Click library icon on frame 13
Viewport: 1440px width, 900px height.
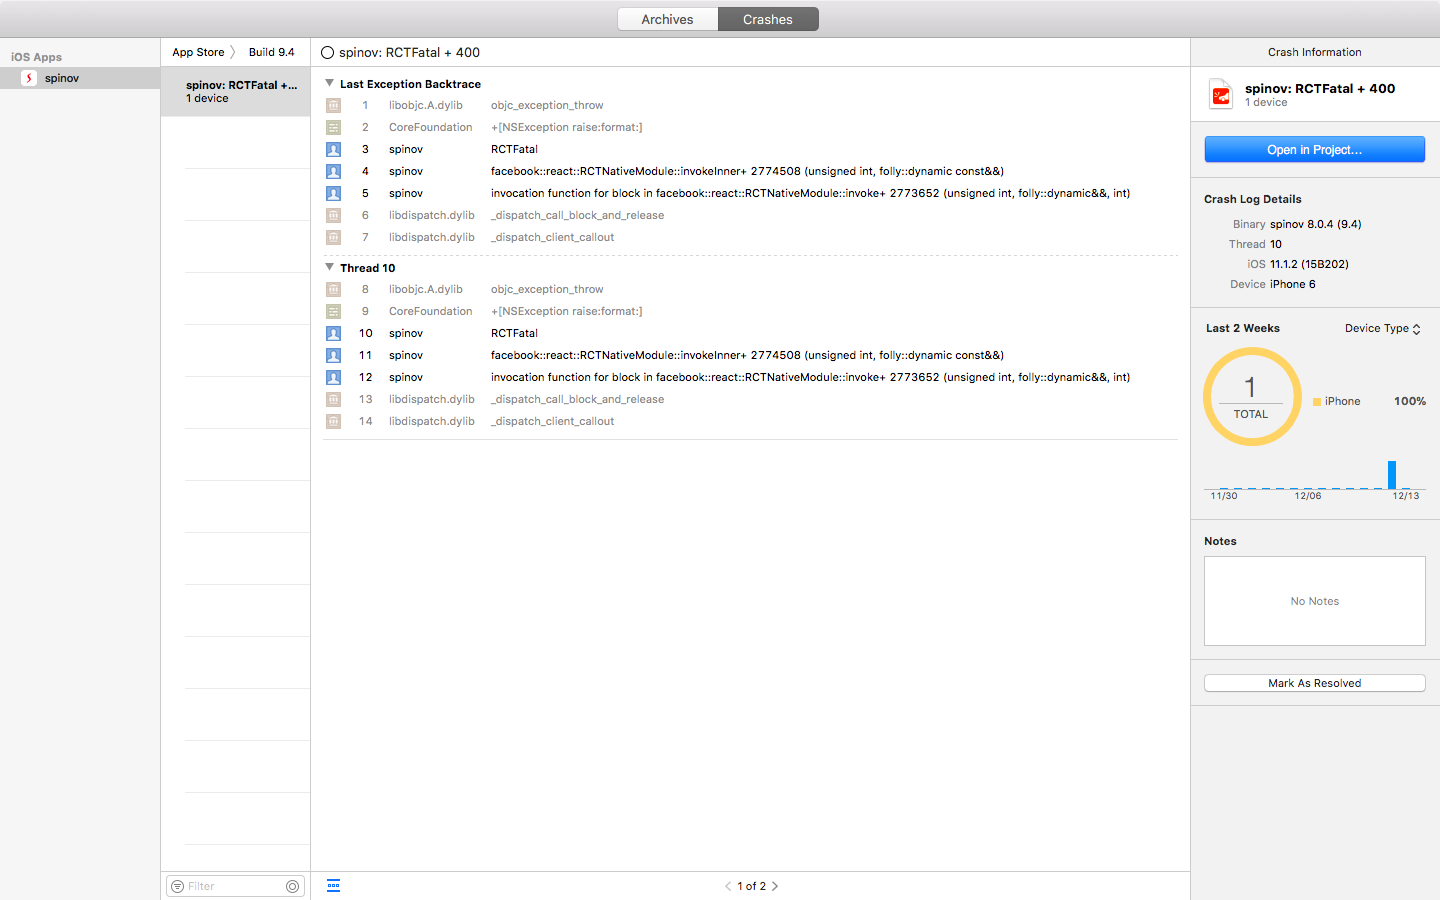click(334, 399)
